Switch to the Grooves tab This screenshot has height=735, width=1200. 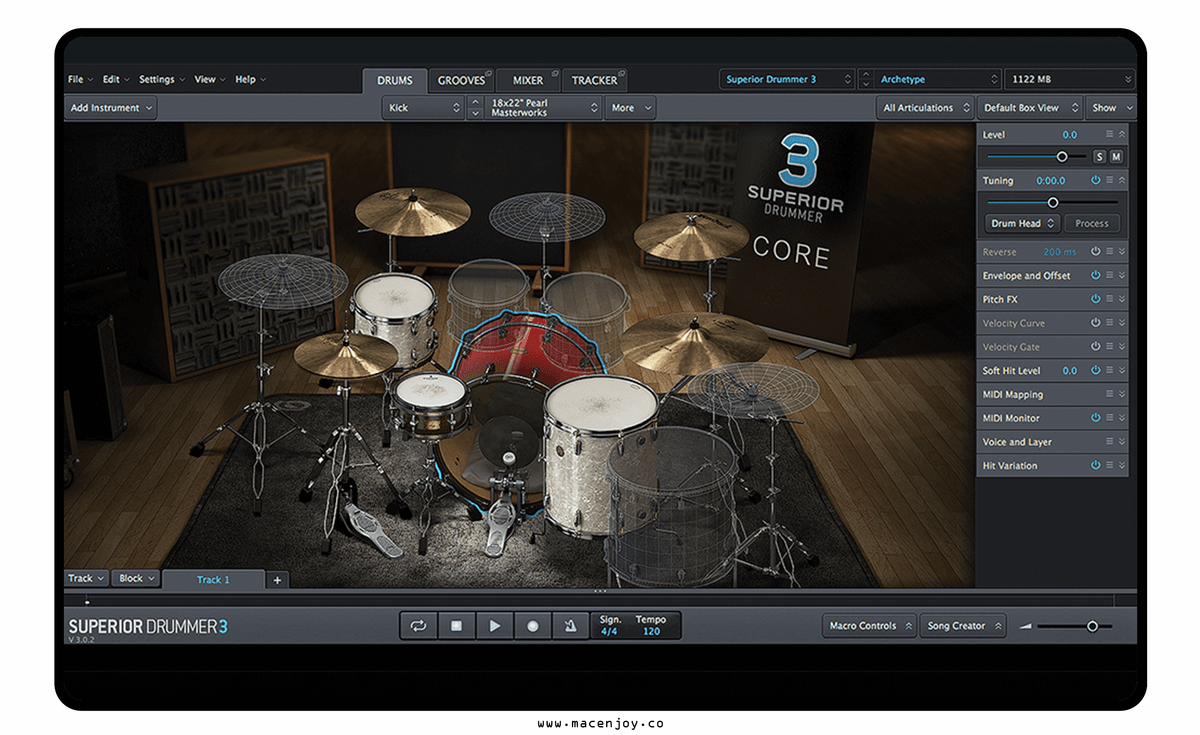(x=463, y=81)
